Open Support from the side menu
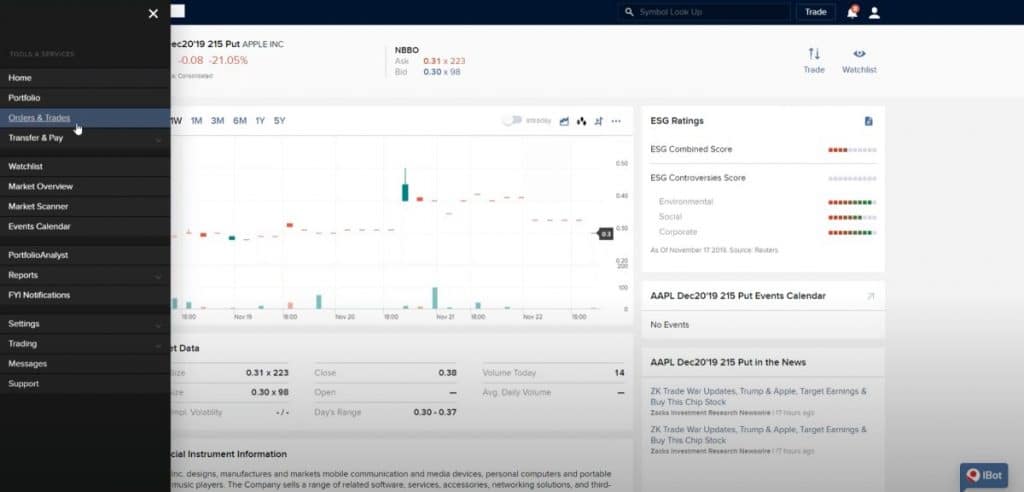This screenshot has height=492, width=1024. pos(85,384)
